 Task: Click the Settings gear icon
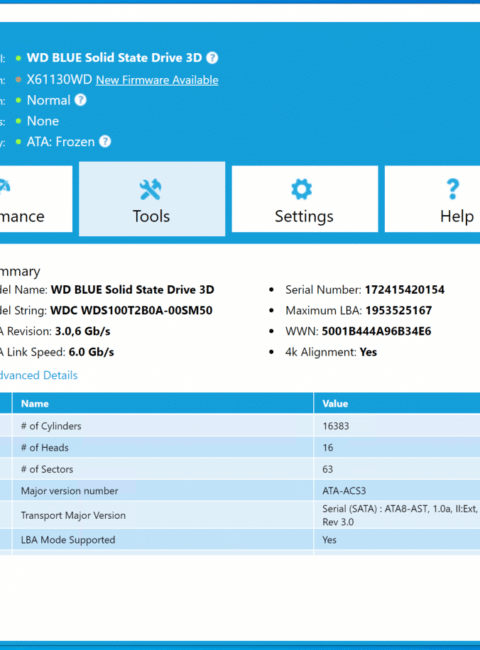[301, 189]
